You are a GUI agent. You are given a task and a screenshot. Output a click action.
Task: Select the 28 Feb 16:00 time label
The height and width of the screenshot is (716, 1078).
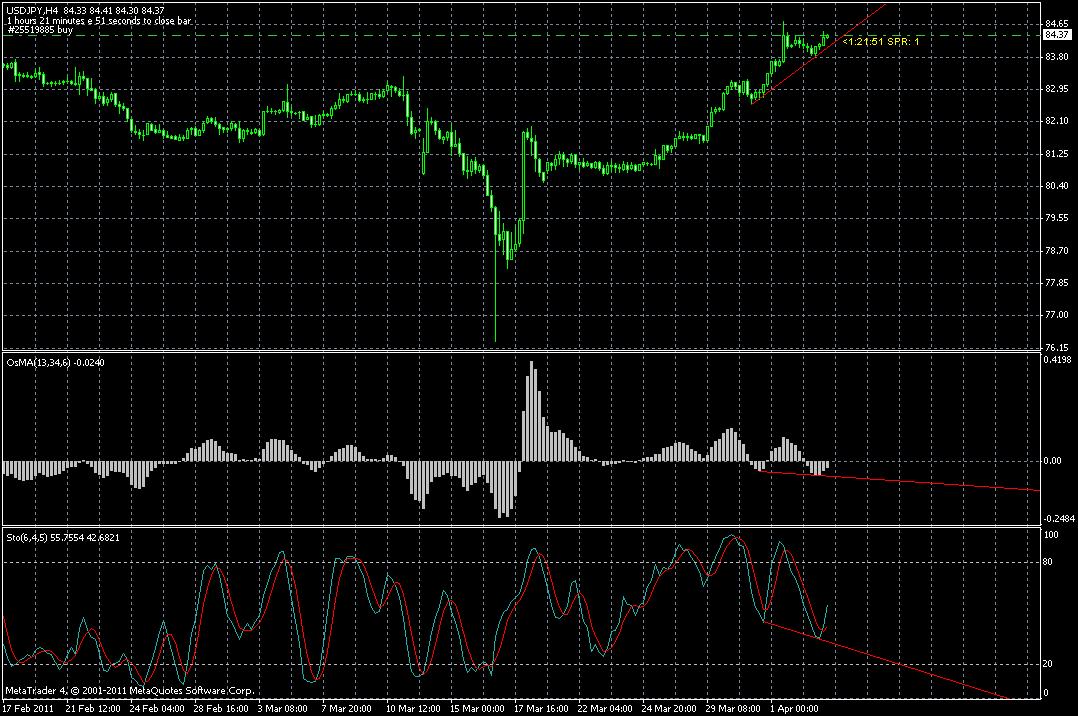coord(221,708)
